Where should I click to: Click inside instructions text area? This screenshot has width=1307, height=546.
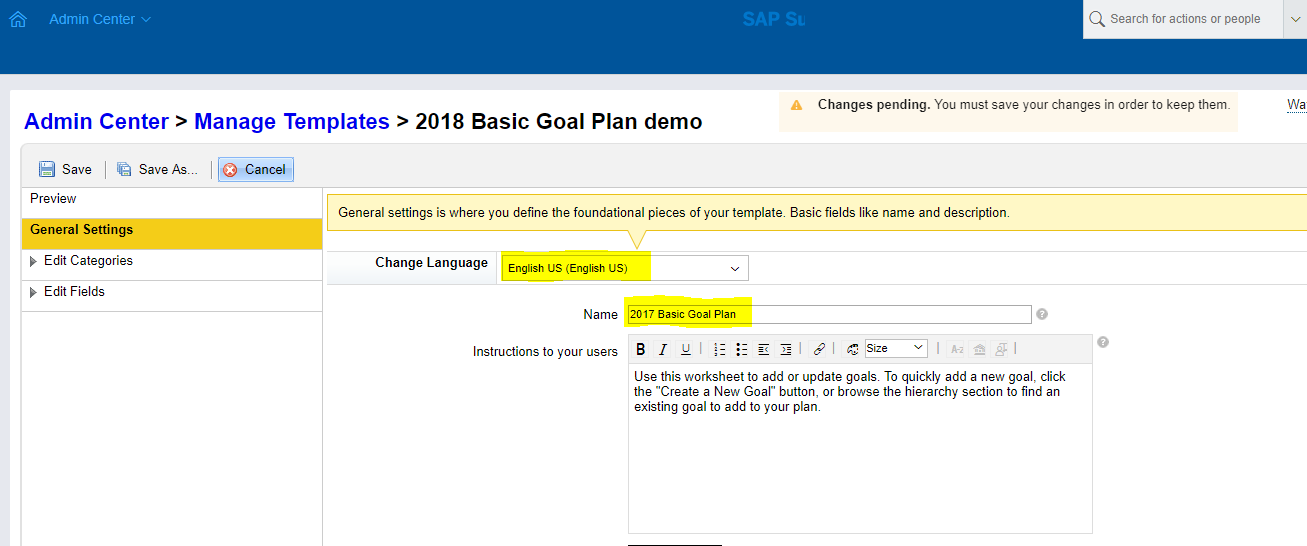coord(860,448)
